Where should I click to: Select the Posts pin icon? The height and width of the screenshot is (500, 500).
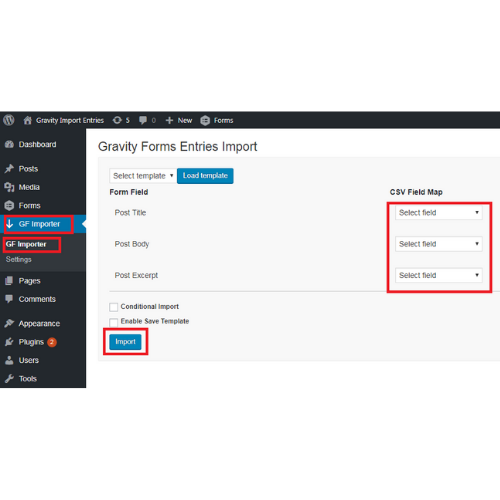coord(9,169)
